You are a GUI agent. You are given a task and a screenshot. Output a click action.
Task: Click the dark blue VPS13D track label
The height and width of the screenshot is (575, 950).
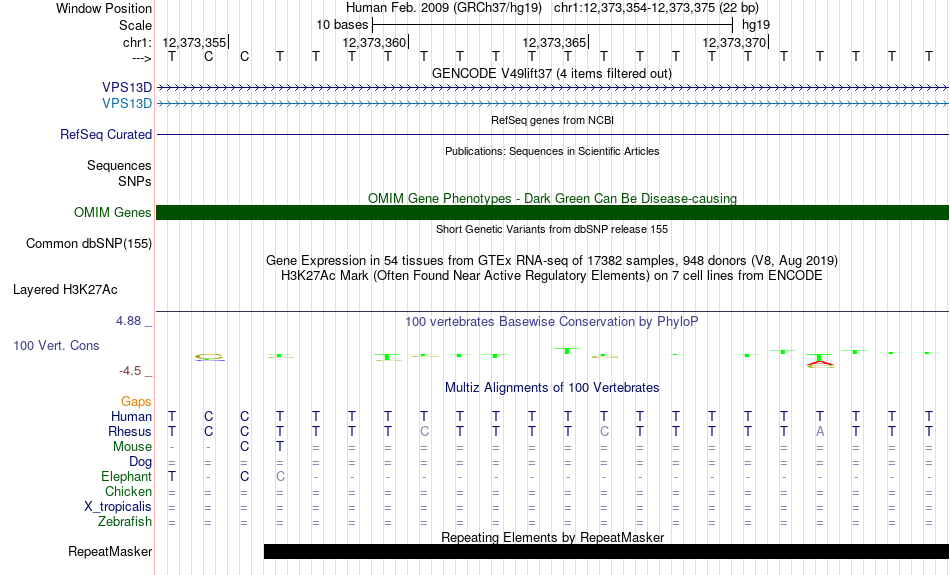click(127, 88)
